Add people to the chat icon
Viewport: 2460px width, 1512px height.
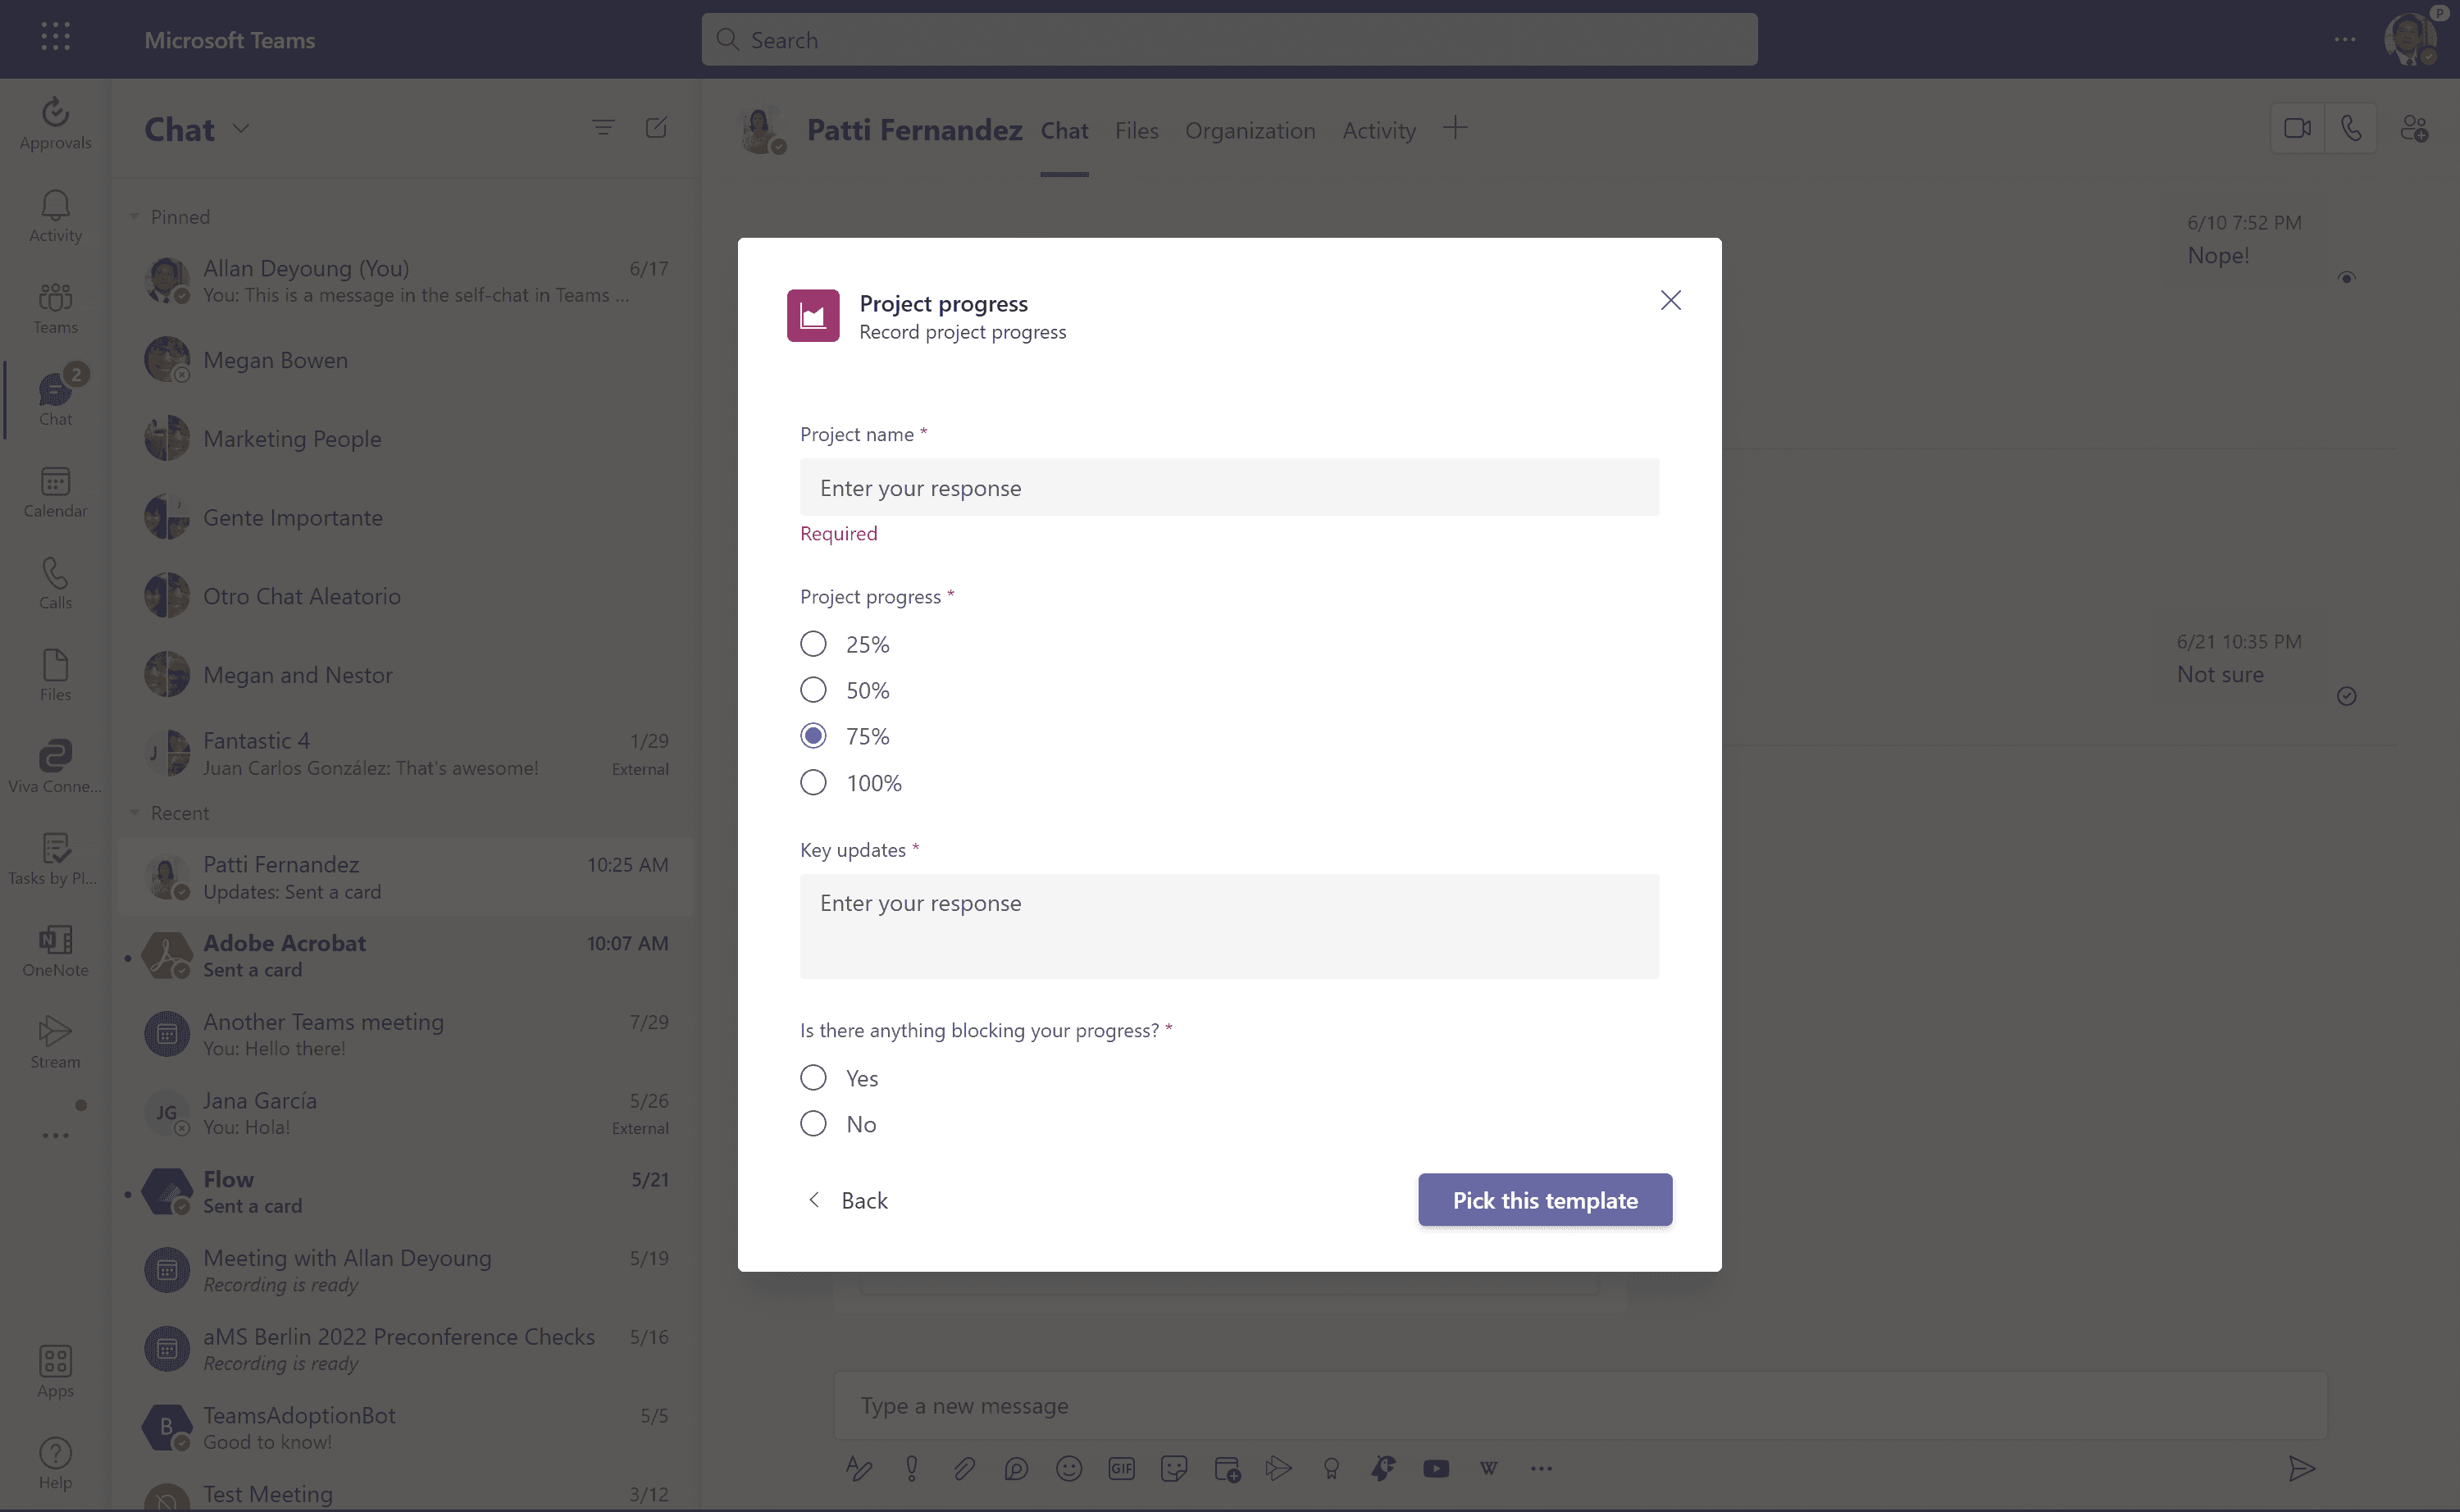[x=2414, y=128]
